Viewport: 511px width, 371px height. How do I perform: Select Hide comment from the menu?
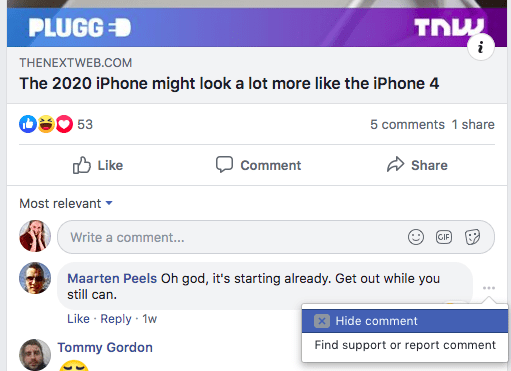(405, 321)
